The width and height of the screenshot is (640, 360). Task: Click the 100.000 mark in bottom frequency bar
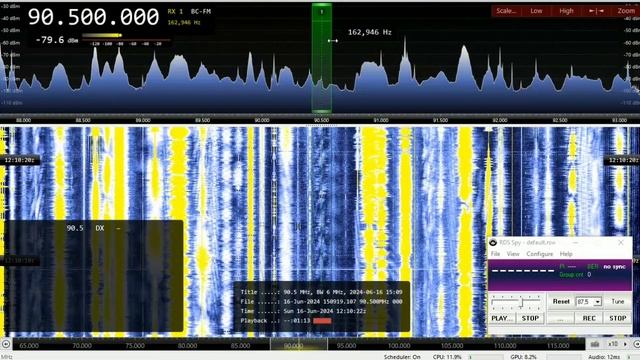399,345
